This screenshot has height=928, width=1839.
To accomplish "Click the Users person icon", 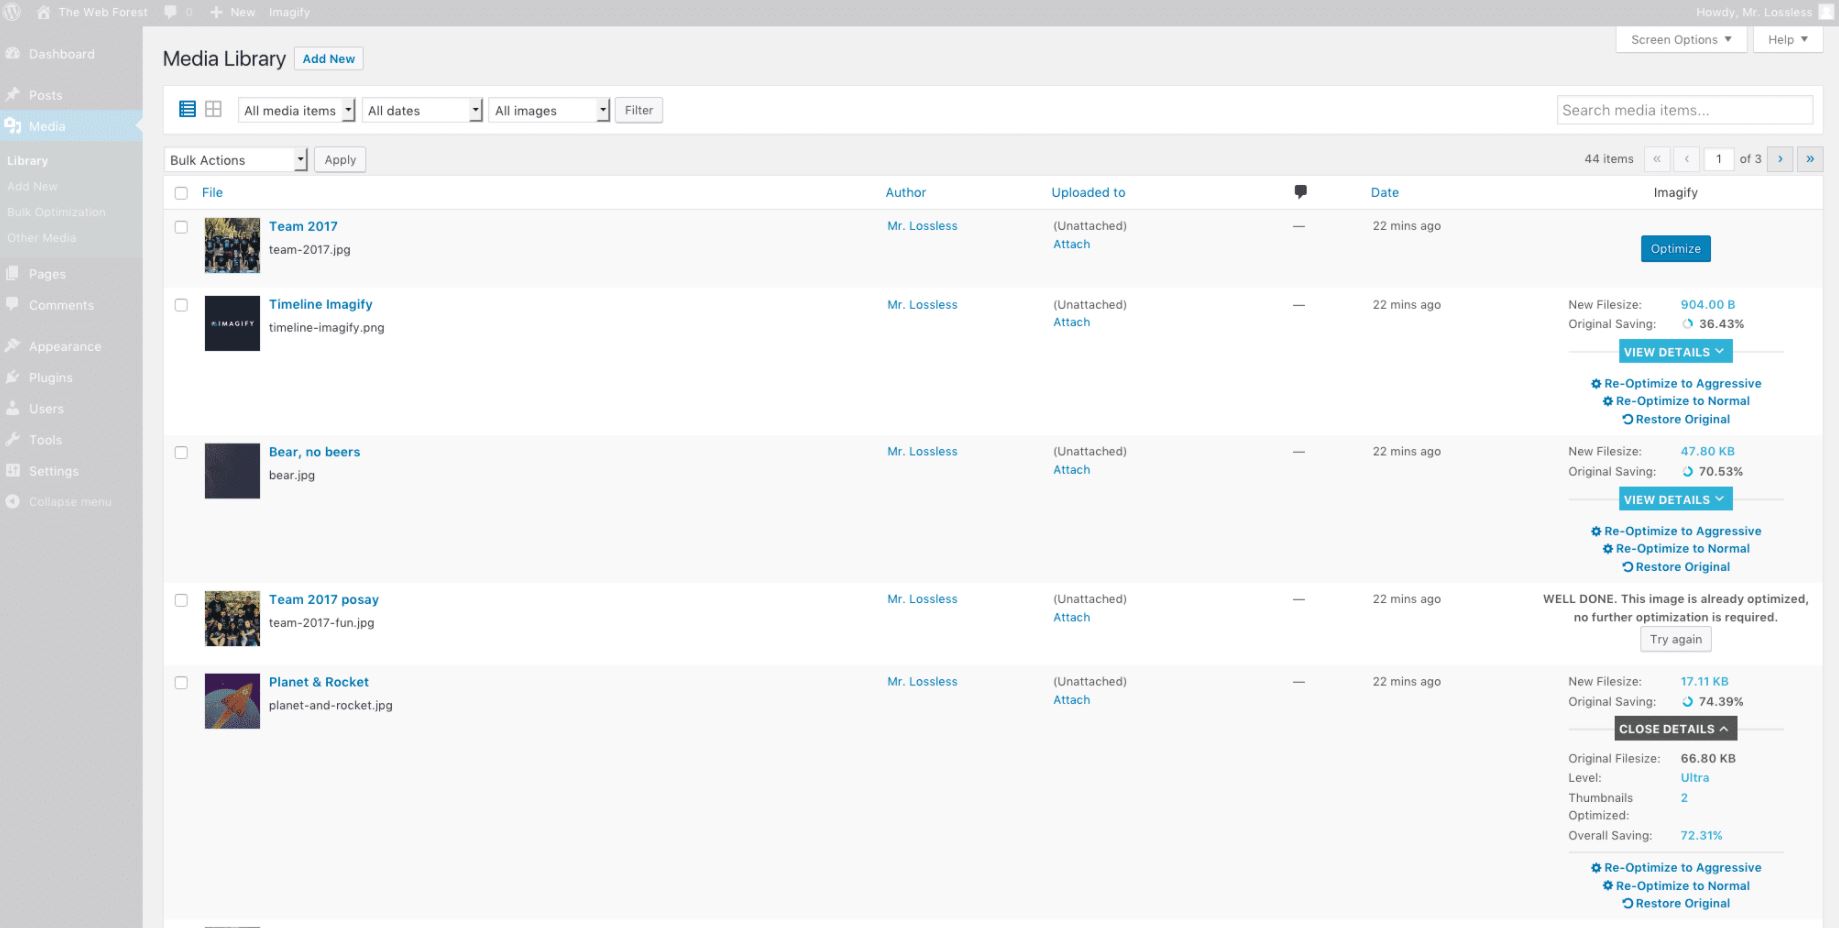I will pos(13,408).
